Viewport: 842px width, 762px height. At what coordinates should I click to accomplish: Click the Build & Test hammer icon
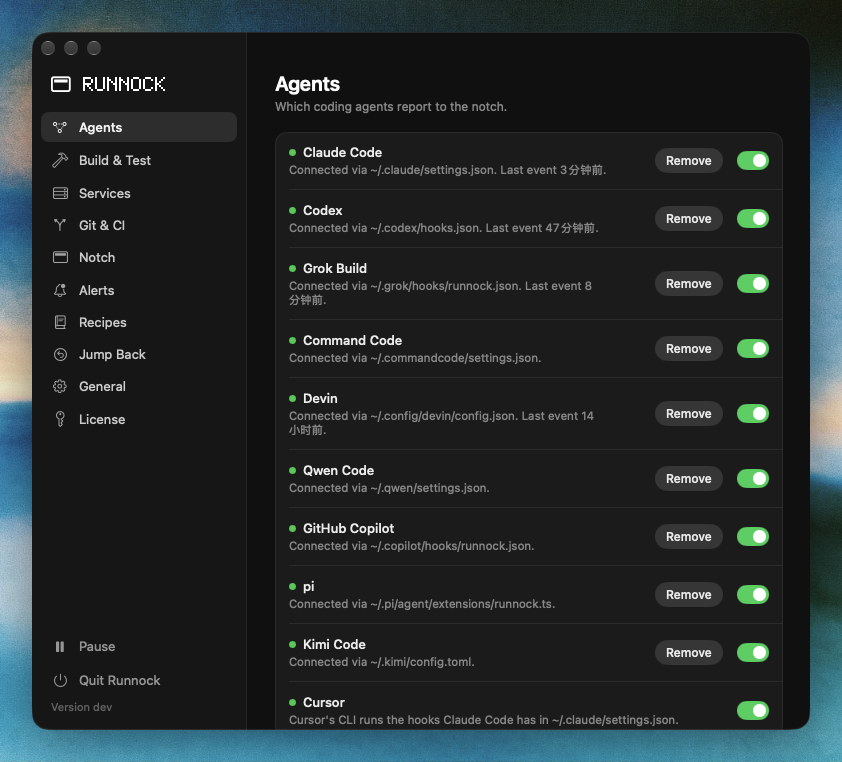(x=60, y=160)
